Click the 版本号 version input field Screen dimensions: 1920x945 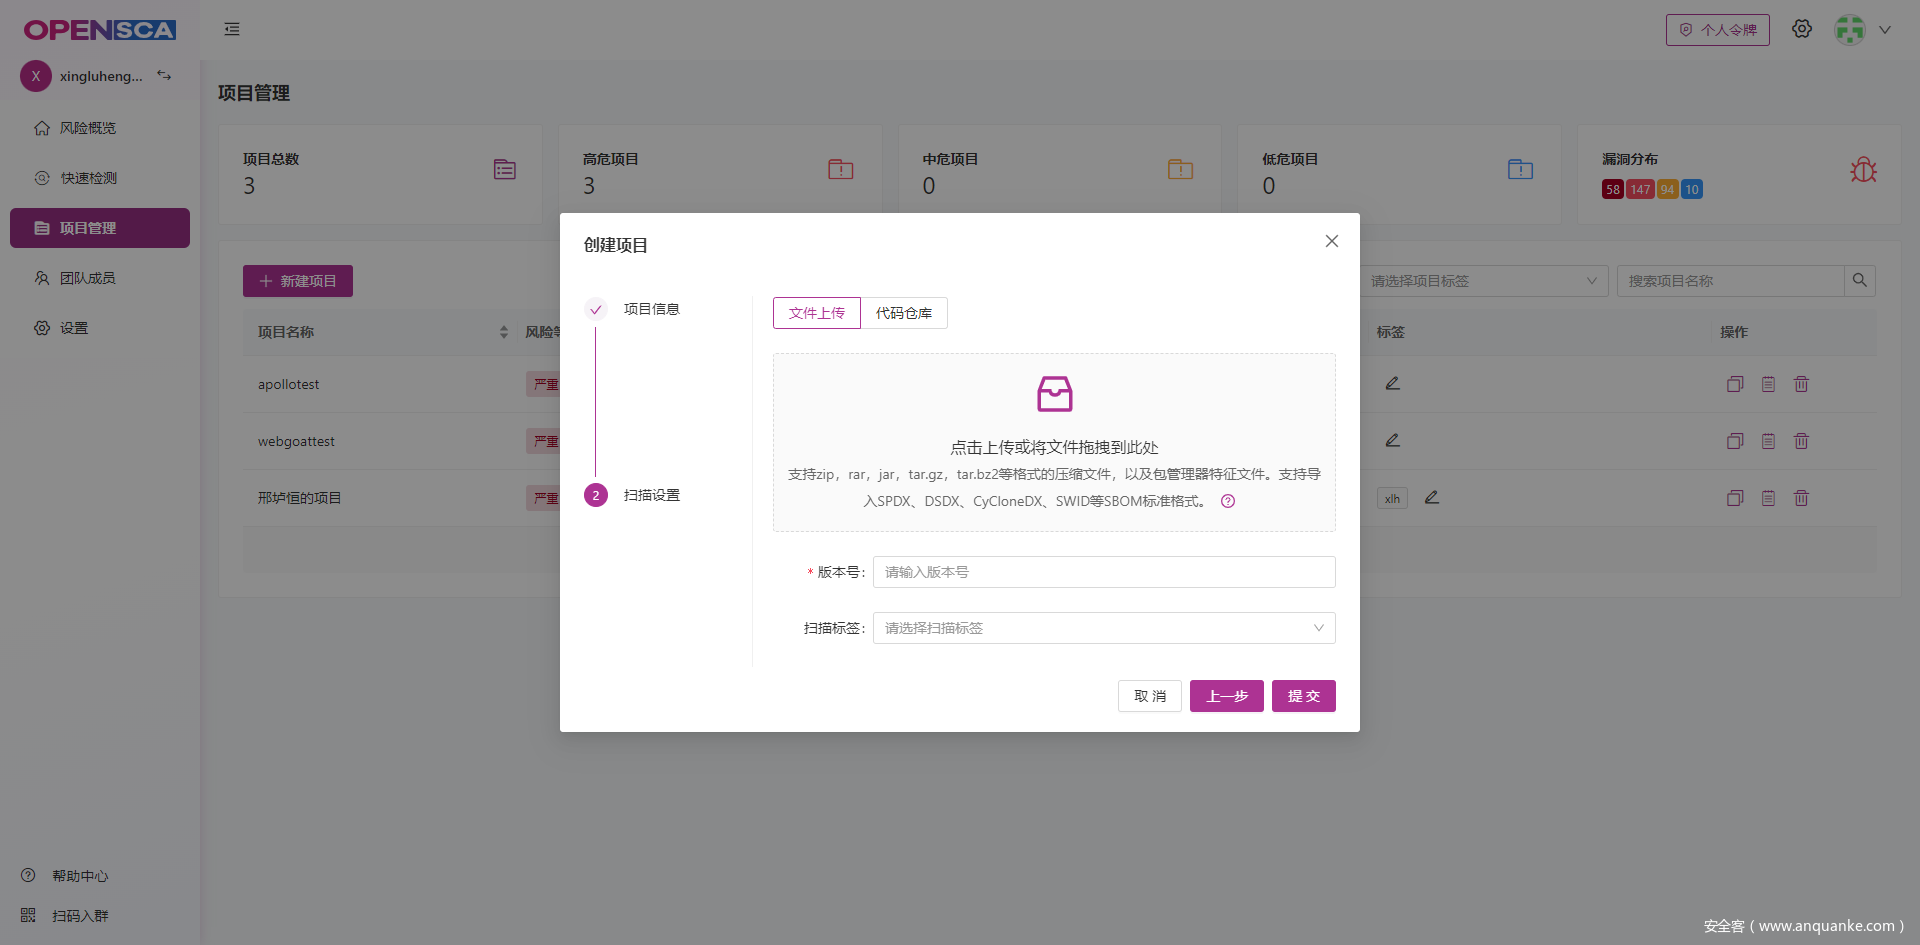point(1104,572)
